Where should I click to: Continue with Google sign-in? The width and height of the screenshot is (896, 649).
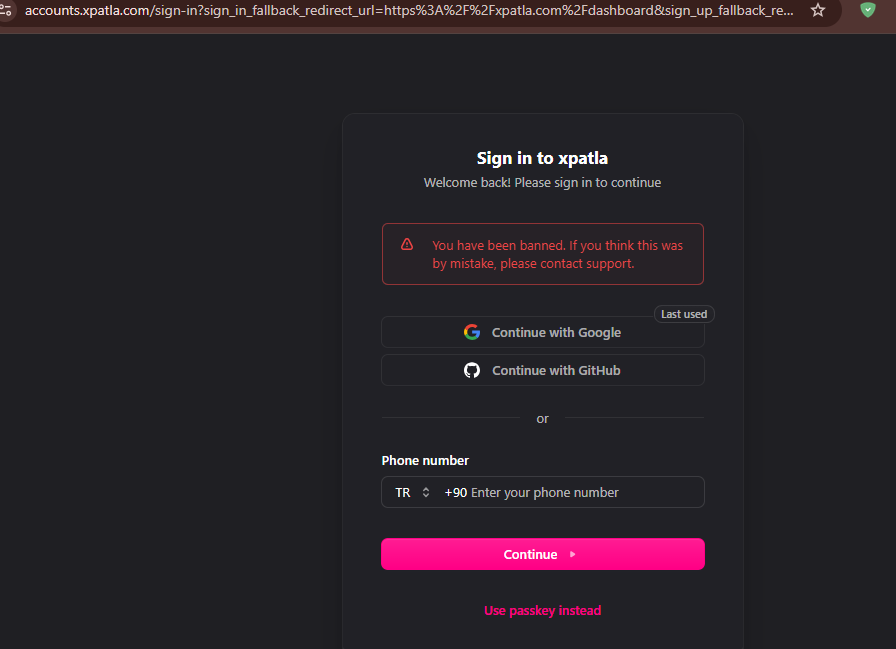542,332
